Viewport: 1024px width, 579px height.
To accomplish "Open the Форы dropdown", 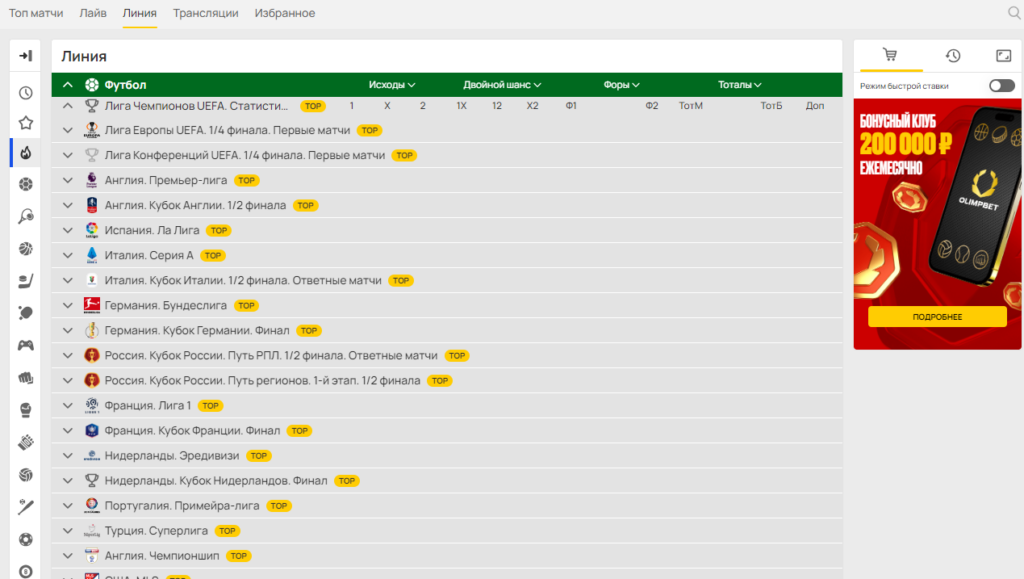I will point(621,85).
